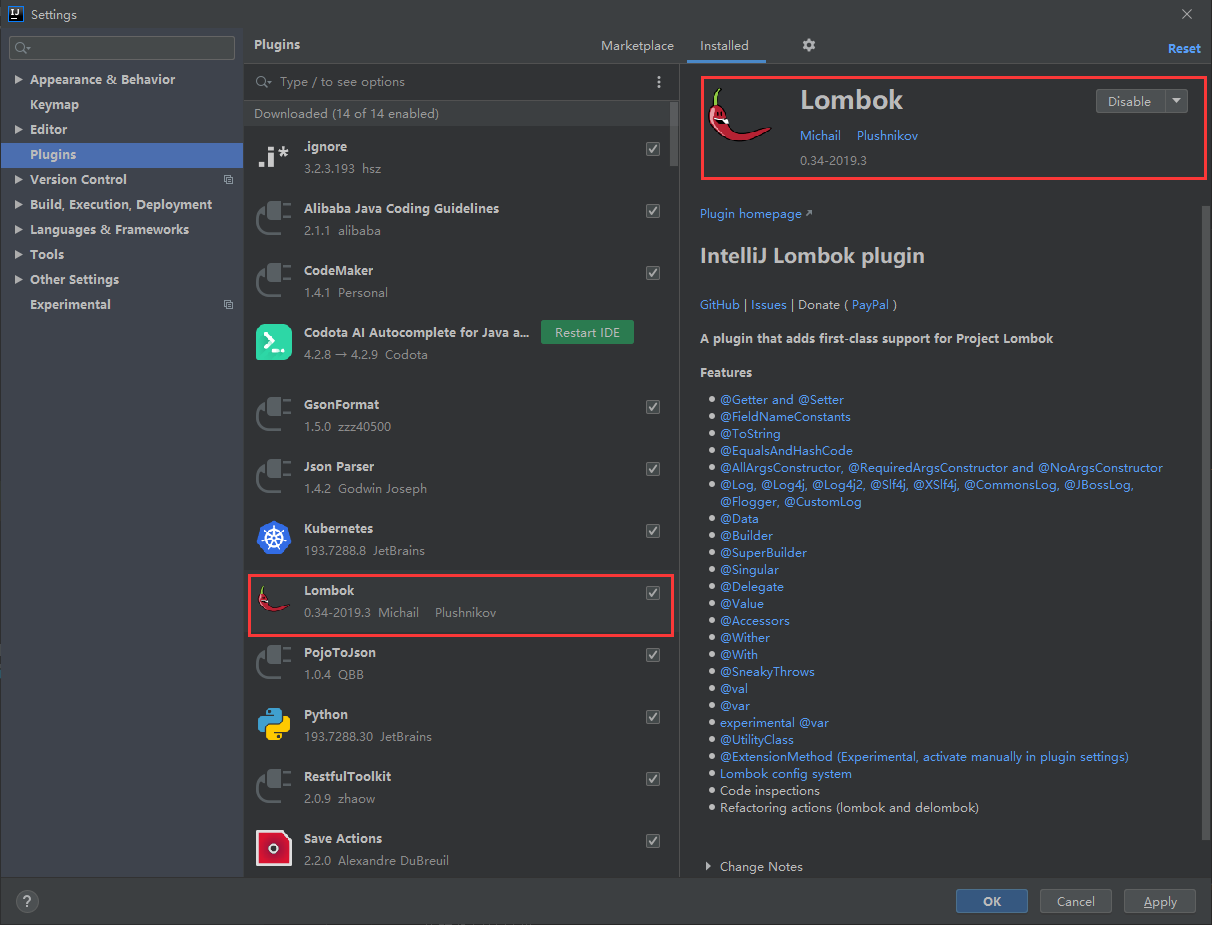Click the Apply button
1212x925 pixels.
[1160, 901]
